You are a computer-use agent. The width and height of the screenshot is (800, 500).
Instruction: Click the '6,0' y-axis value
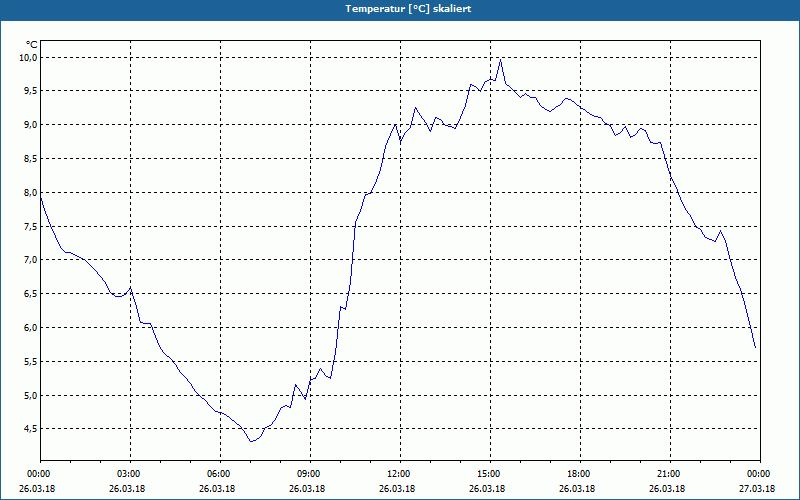[31, 328]
